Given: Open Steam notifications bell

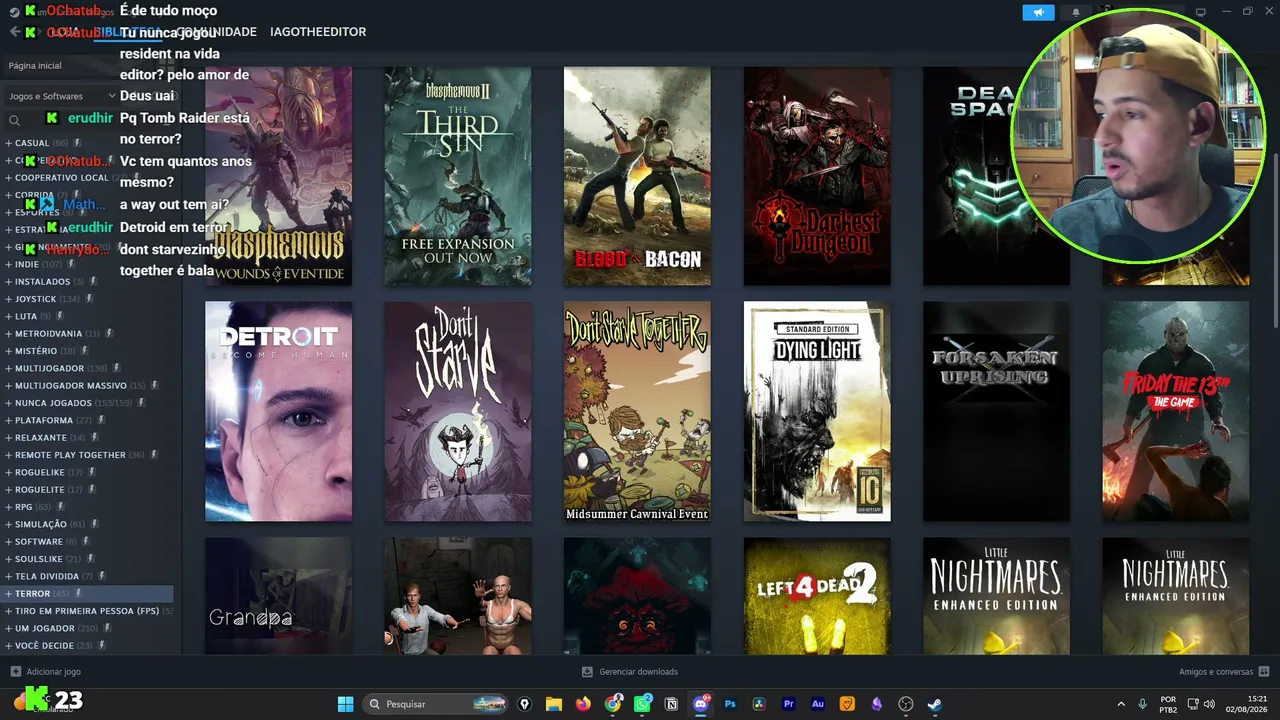Looking at the screenshot, I should (1076, 13).
